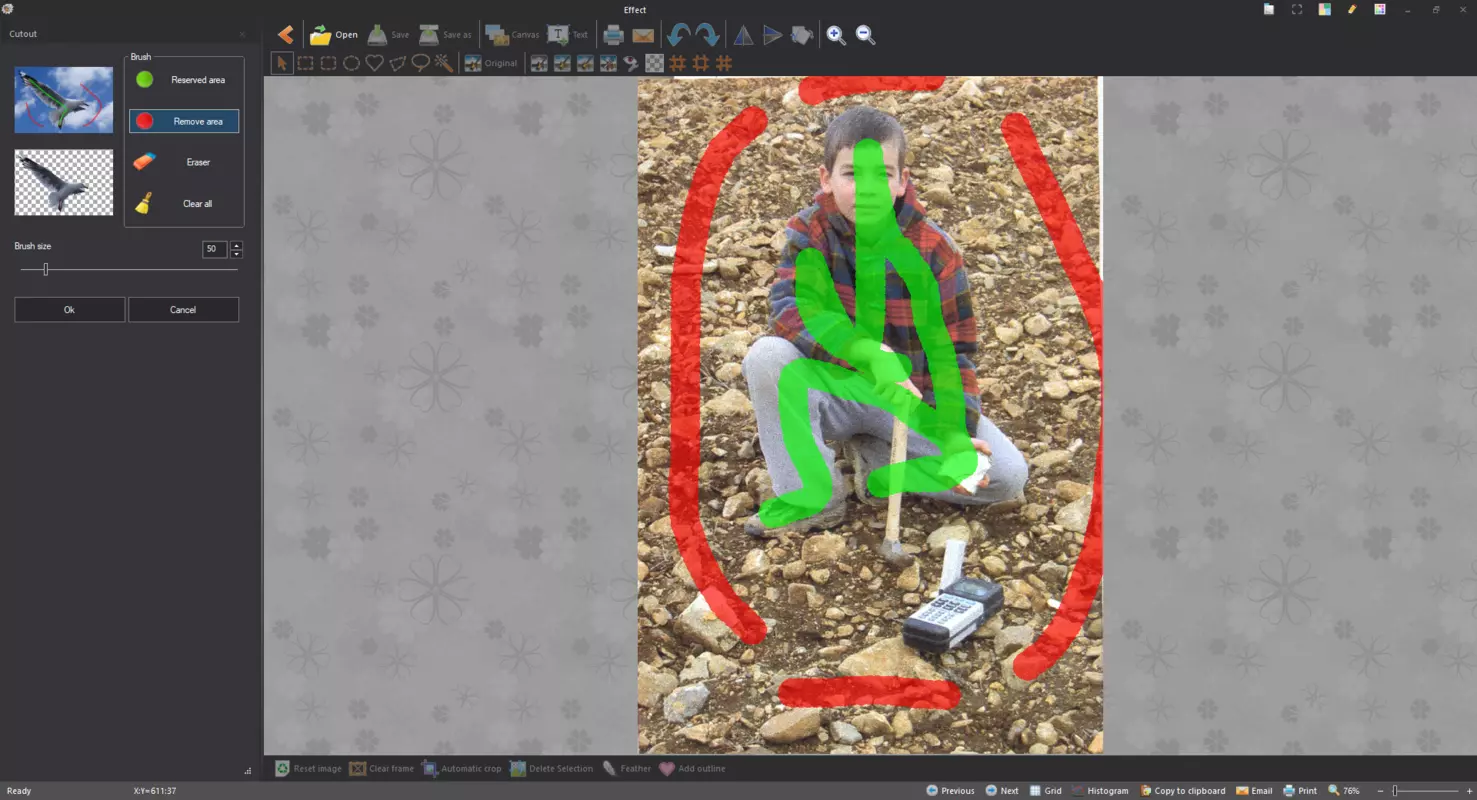Choose the heart-shaped selection tool
Image resolution: width=1477 pixels, height=800 pixels.
(x=375, y=63)
